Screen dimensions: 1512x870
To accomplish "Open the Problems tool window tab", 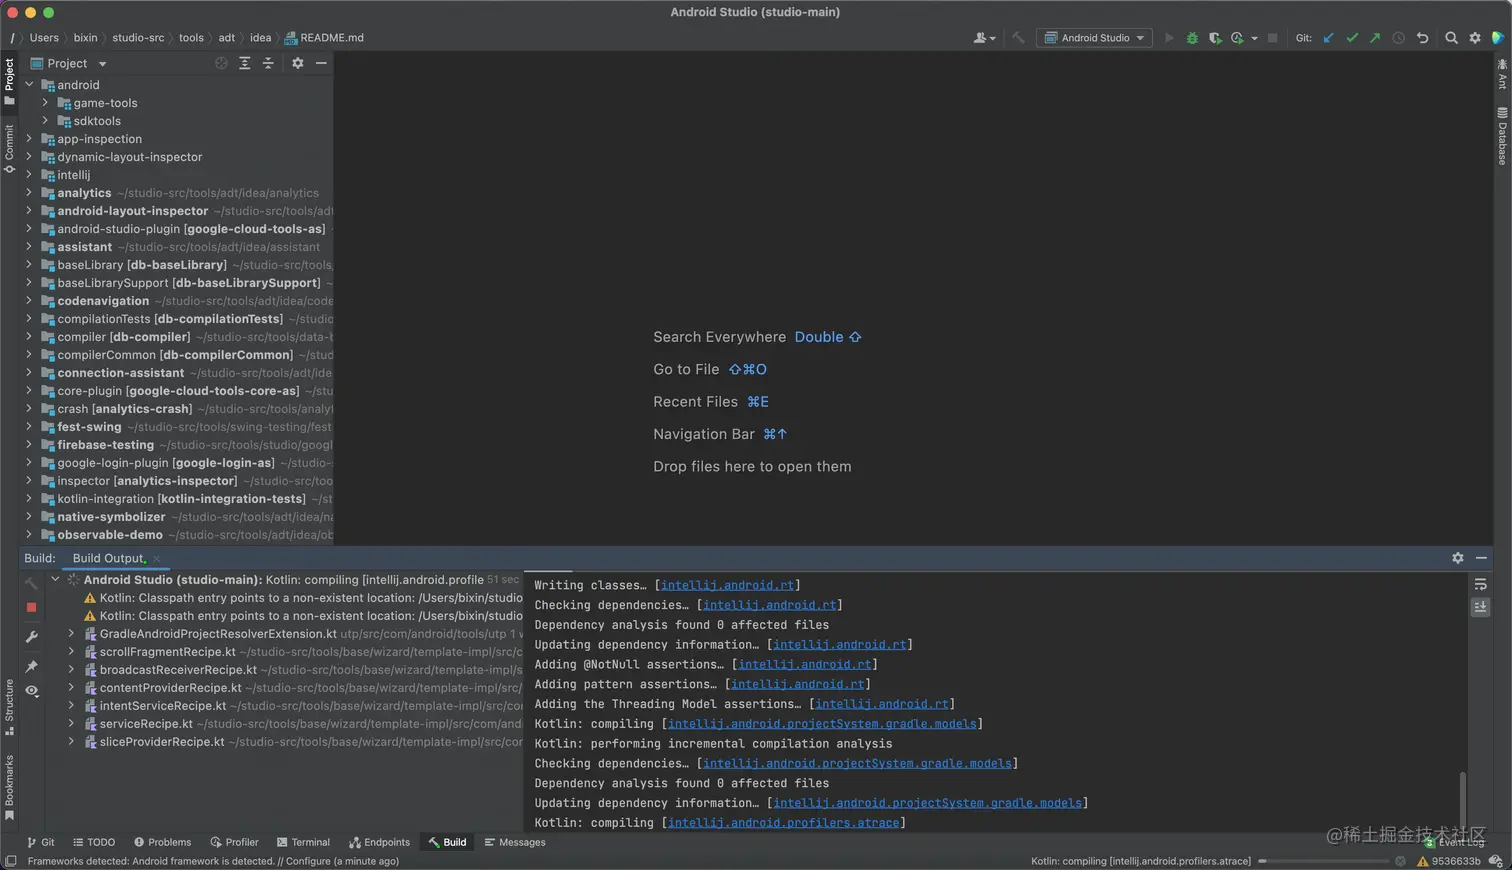I will [x=162, y=842].
